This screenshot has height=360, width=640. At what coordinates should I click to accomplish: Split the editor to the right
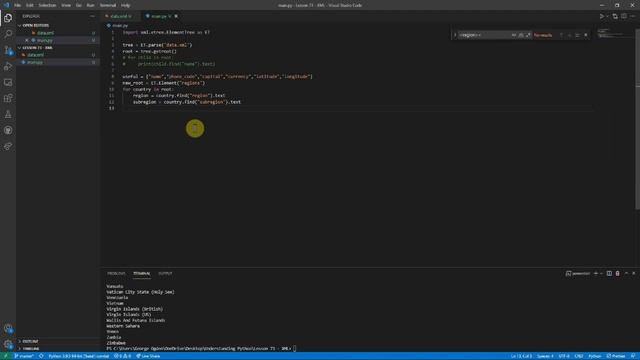(x=624, y=16)
